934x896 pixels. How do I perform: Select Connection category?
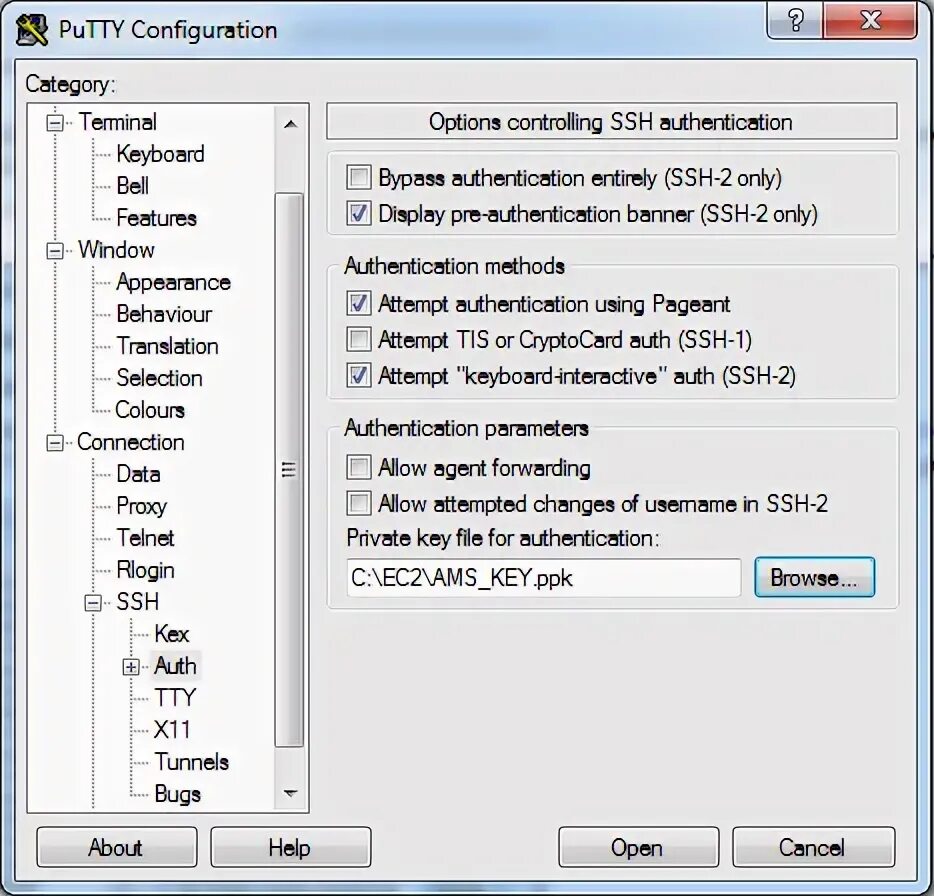(x=130, y=443)
